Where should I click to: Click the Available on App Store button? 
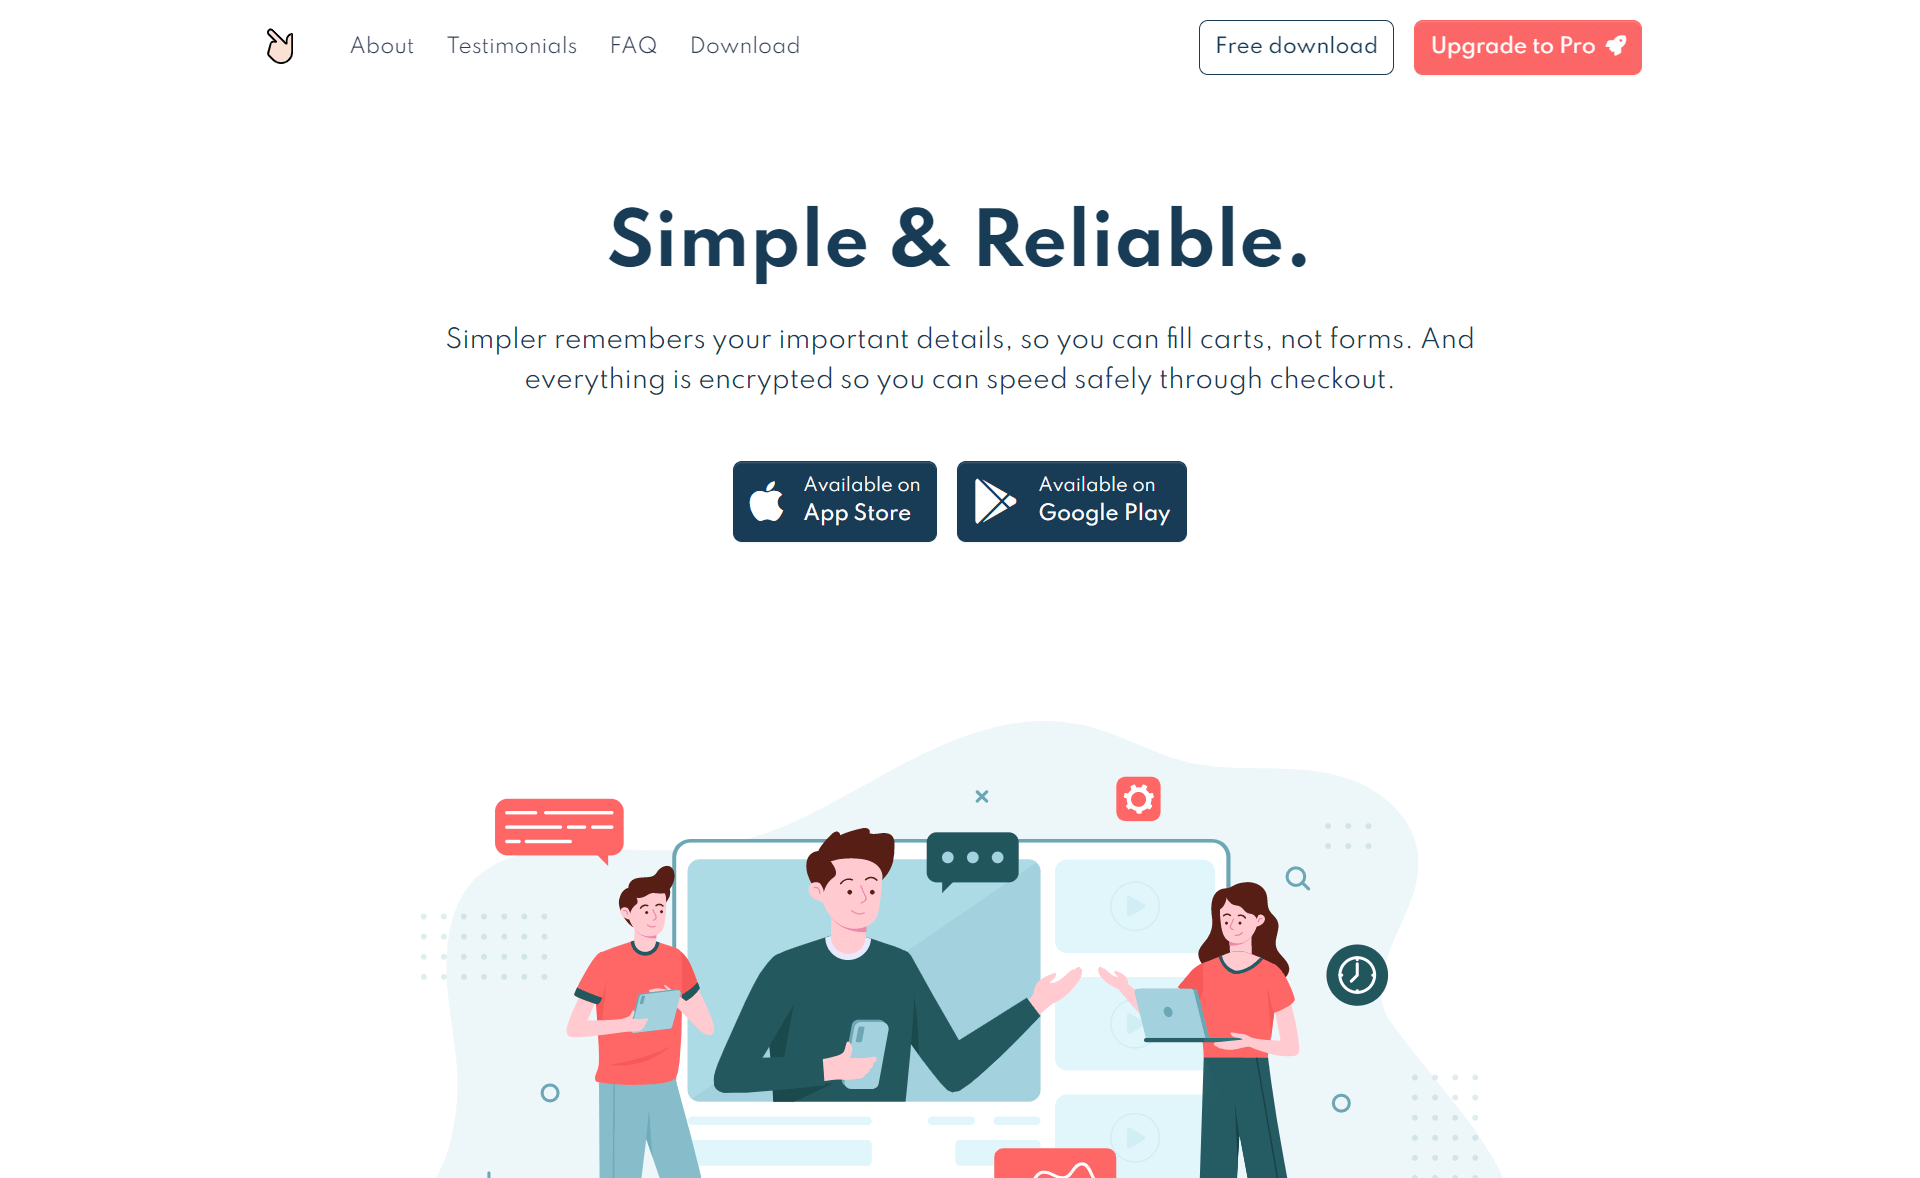tap(834, 501)
